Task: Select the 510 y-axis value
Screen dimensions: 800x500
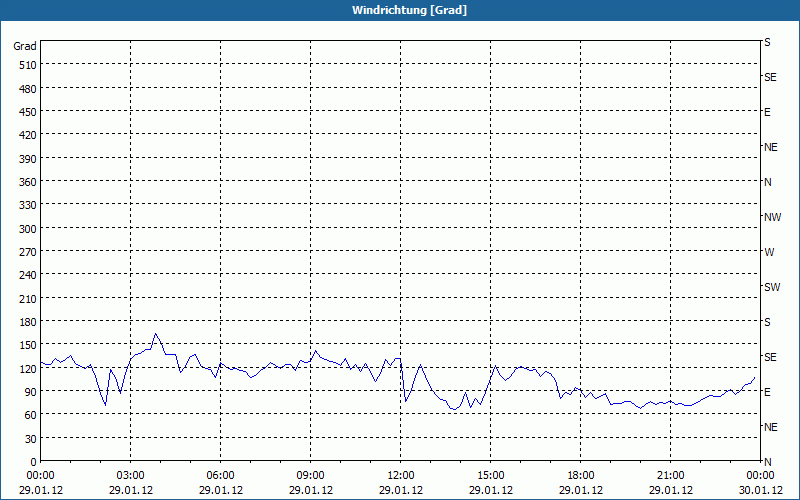Action: pos(28,65)
